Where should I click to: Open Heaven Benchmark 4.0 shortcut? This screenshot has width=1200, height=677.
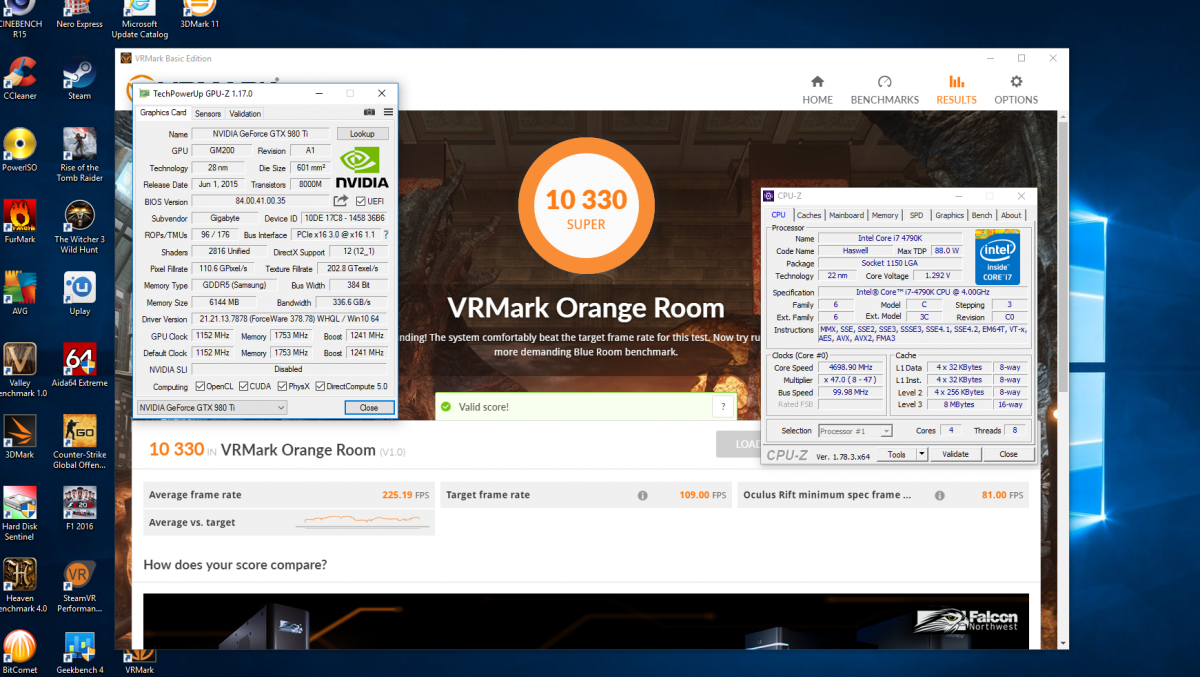pos(20,586)
